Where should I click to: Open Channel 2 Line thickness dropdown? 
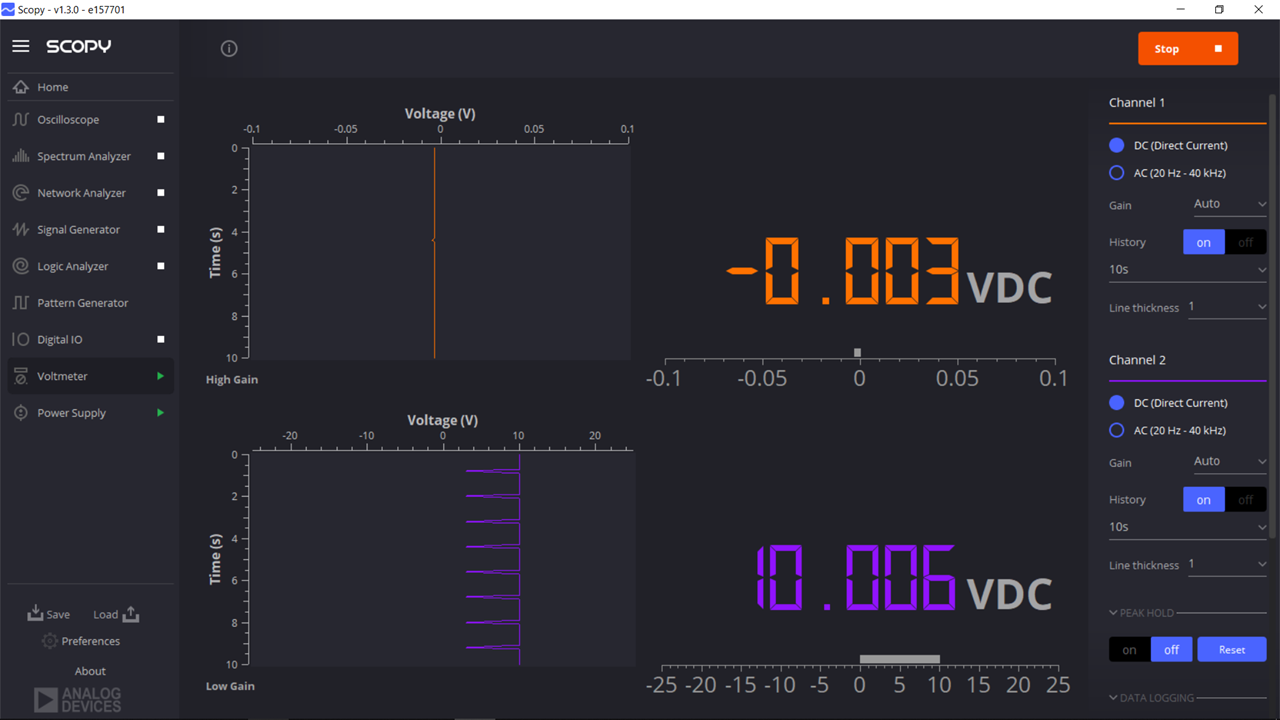1227,565
